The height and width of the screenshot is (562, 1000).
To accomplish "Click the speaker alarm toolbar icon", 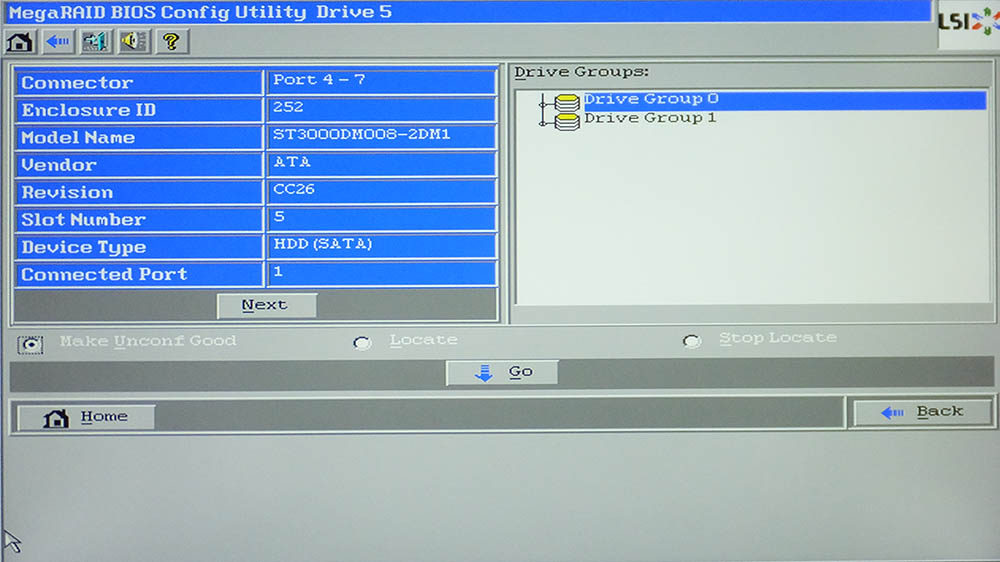I will [133, 42].
